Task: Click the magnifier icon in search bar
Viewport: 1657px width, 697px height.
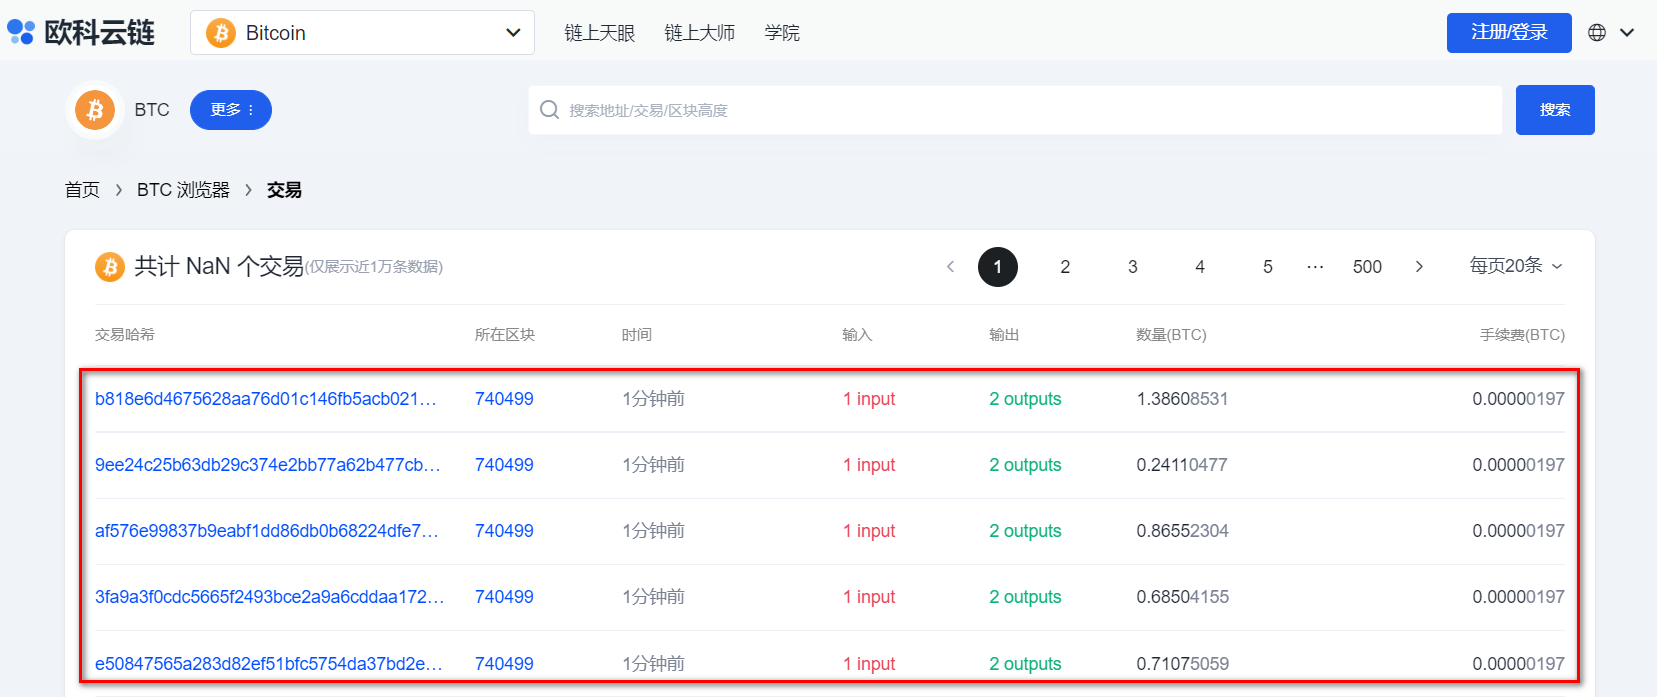Action: [x=549, y=110]
